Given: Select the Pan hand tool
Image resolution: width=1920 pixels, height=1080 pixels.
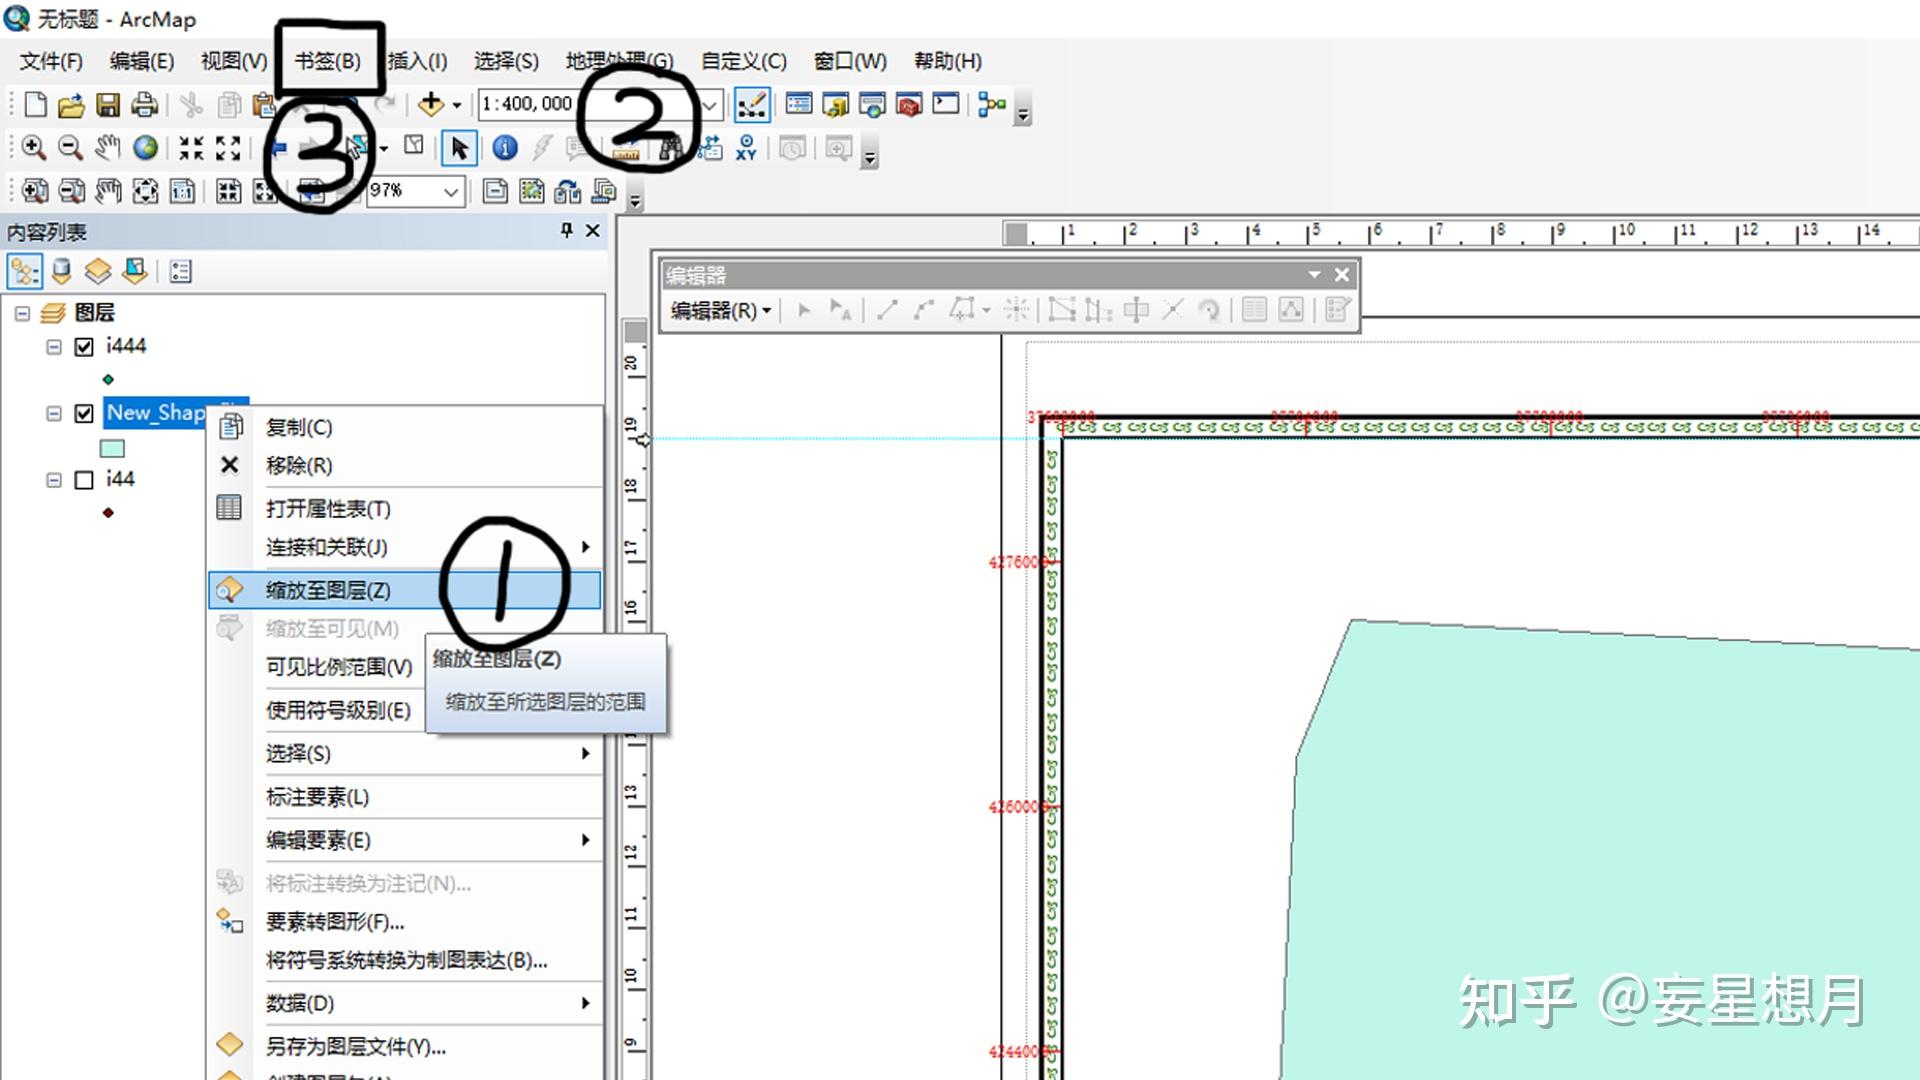Looking at the screenshot, I should pos(108,148).
